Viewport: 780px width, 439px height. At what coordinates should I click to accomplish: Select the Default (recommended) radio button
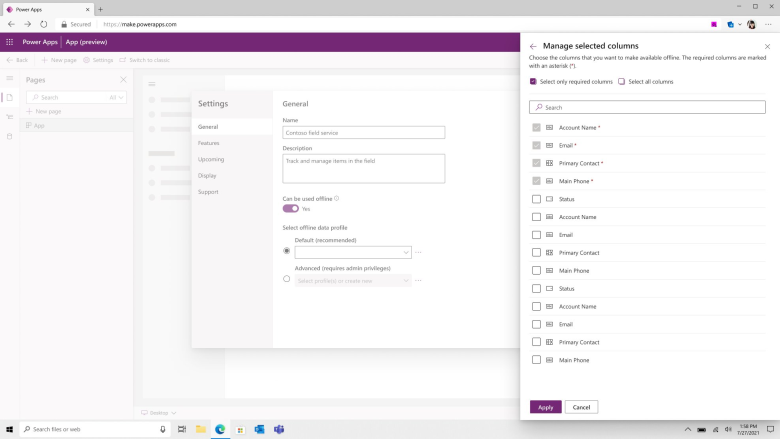[x=287, y=251]
